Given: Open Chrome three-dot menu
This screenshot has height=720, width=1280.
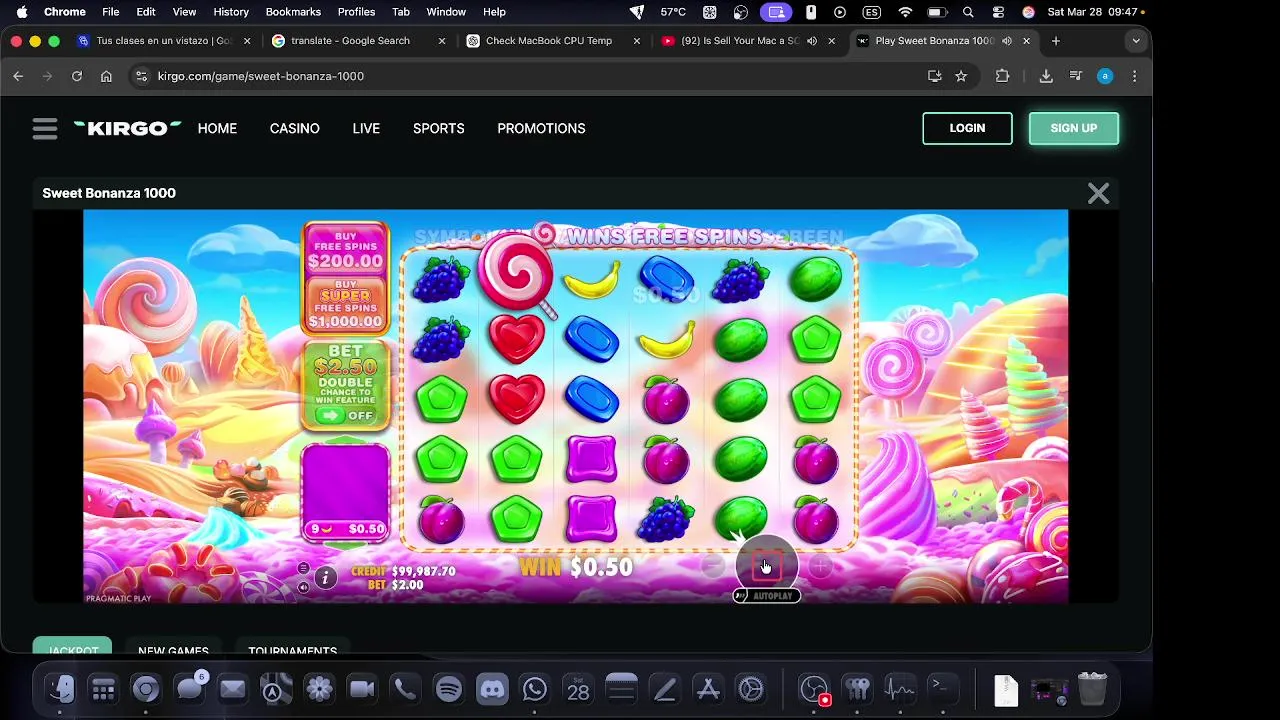Looking at the screenshot, I should [x=1134, y=76].
